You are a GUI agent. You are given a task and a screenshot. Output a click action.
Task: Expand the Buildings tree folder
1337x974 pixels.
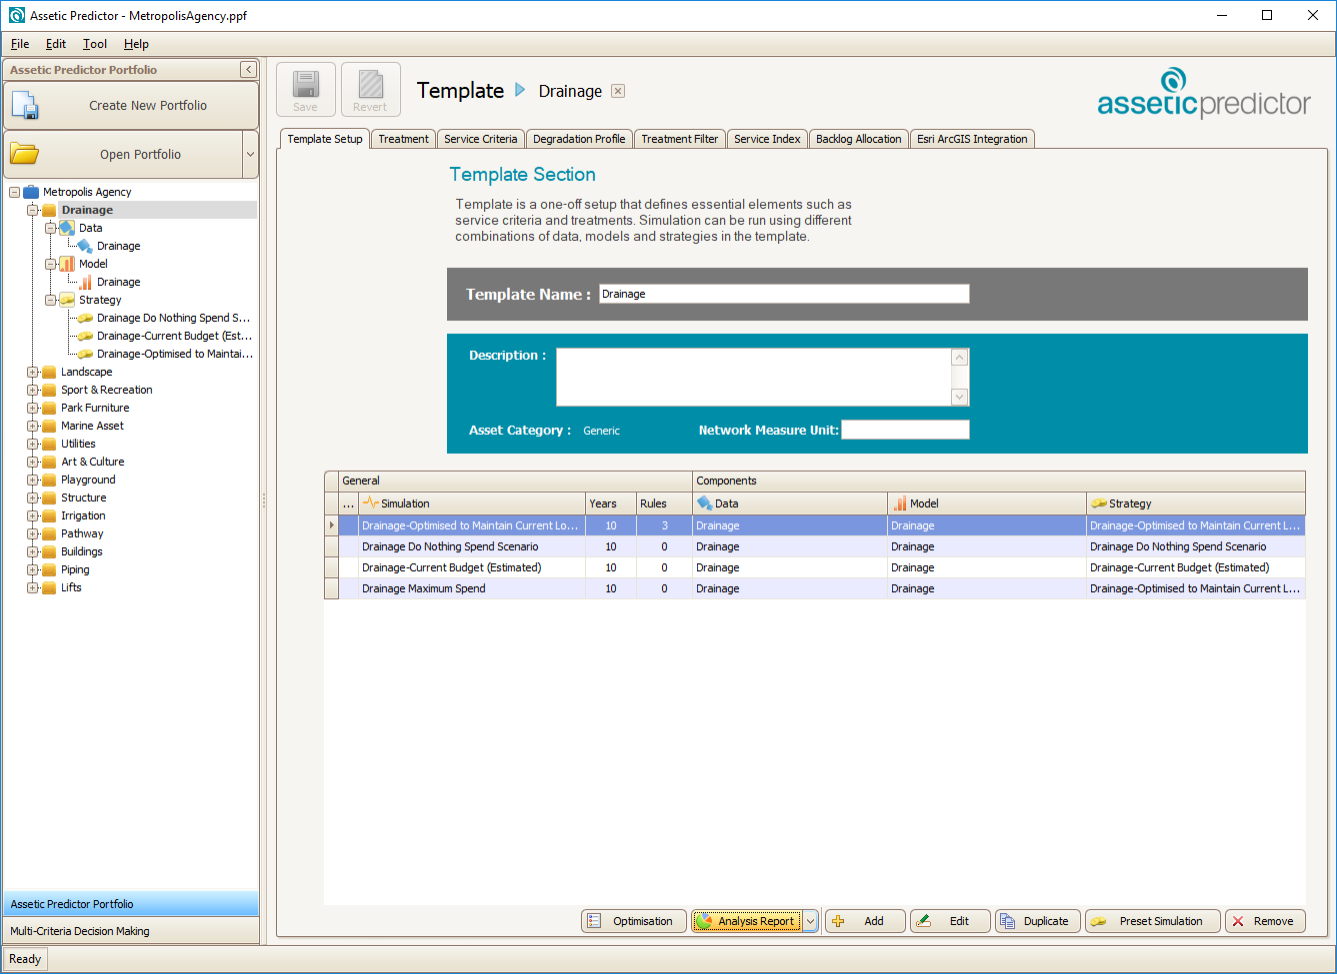[x=33, y=552]
